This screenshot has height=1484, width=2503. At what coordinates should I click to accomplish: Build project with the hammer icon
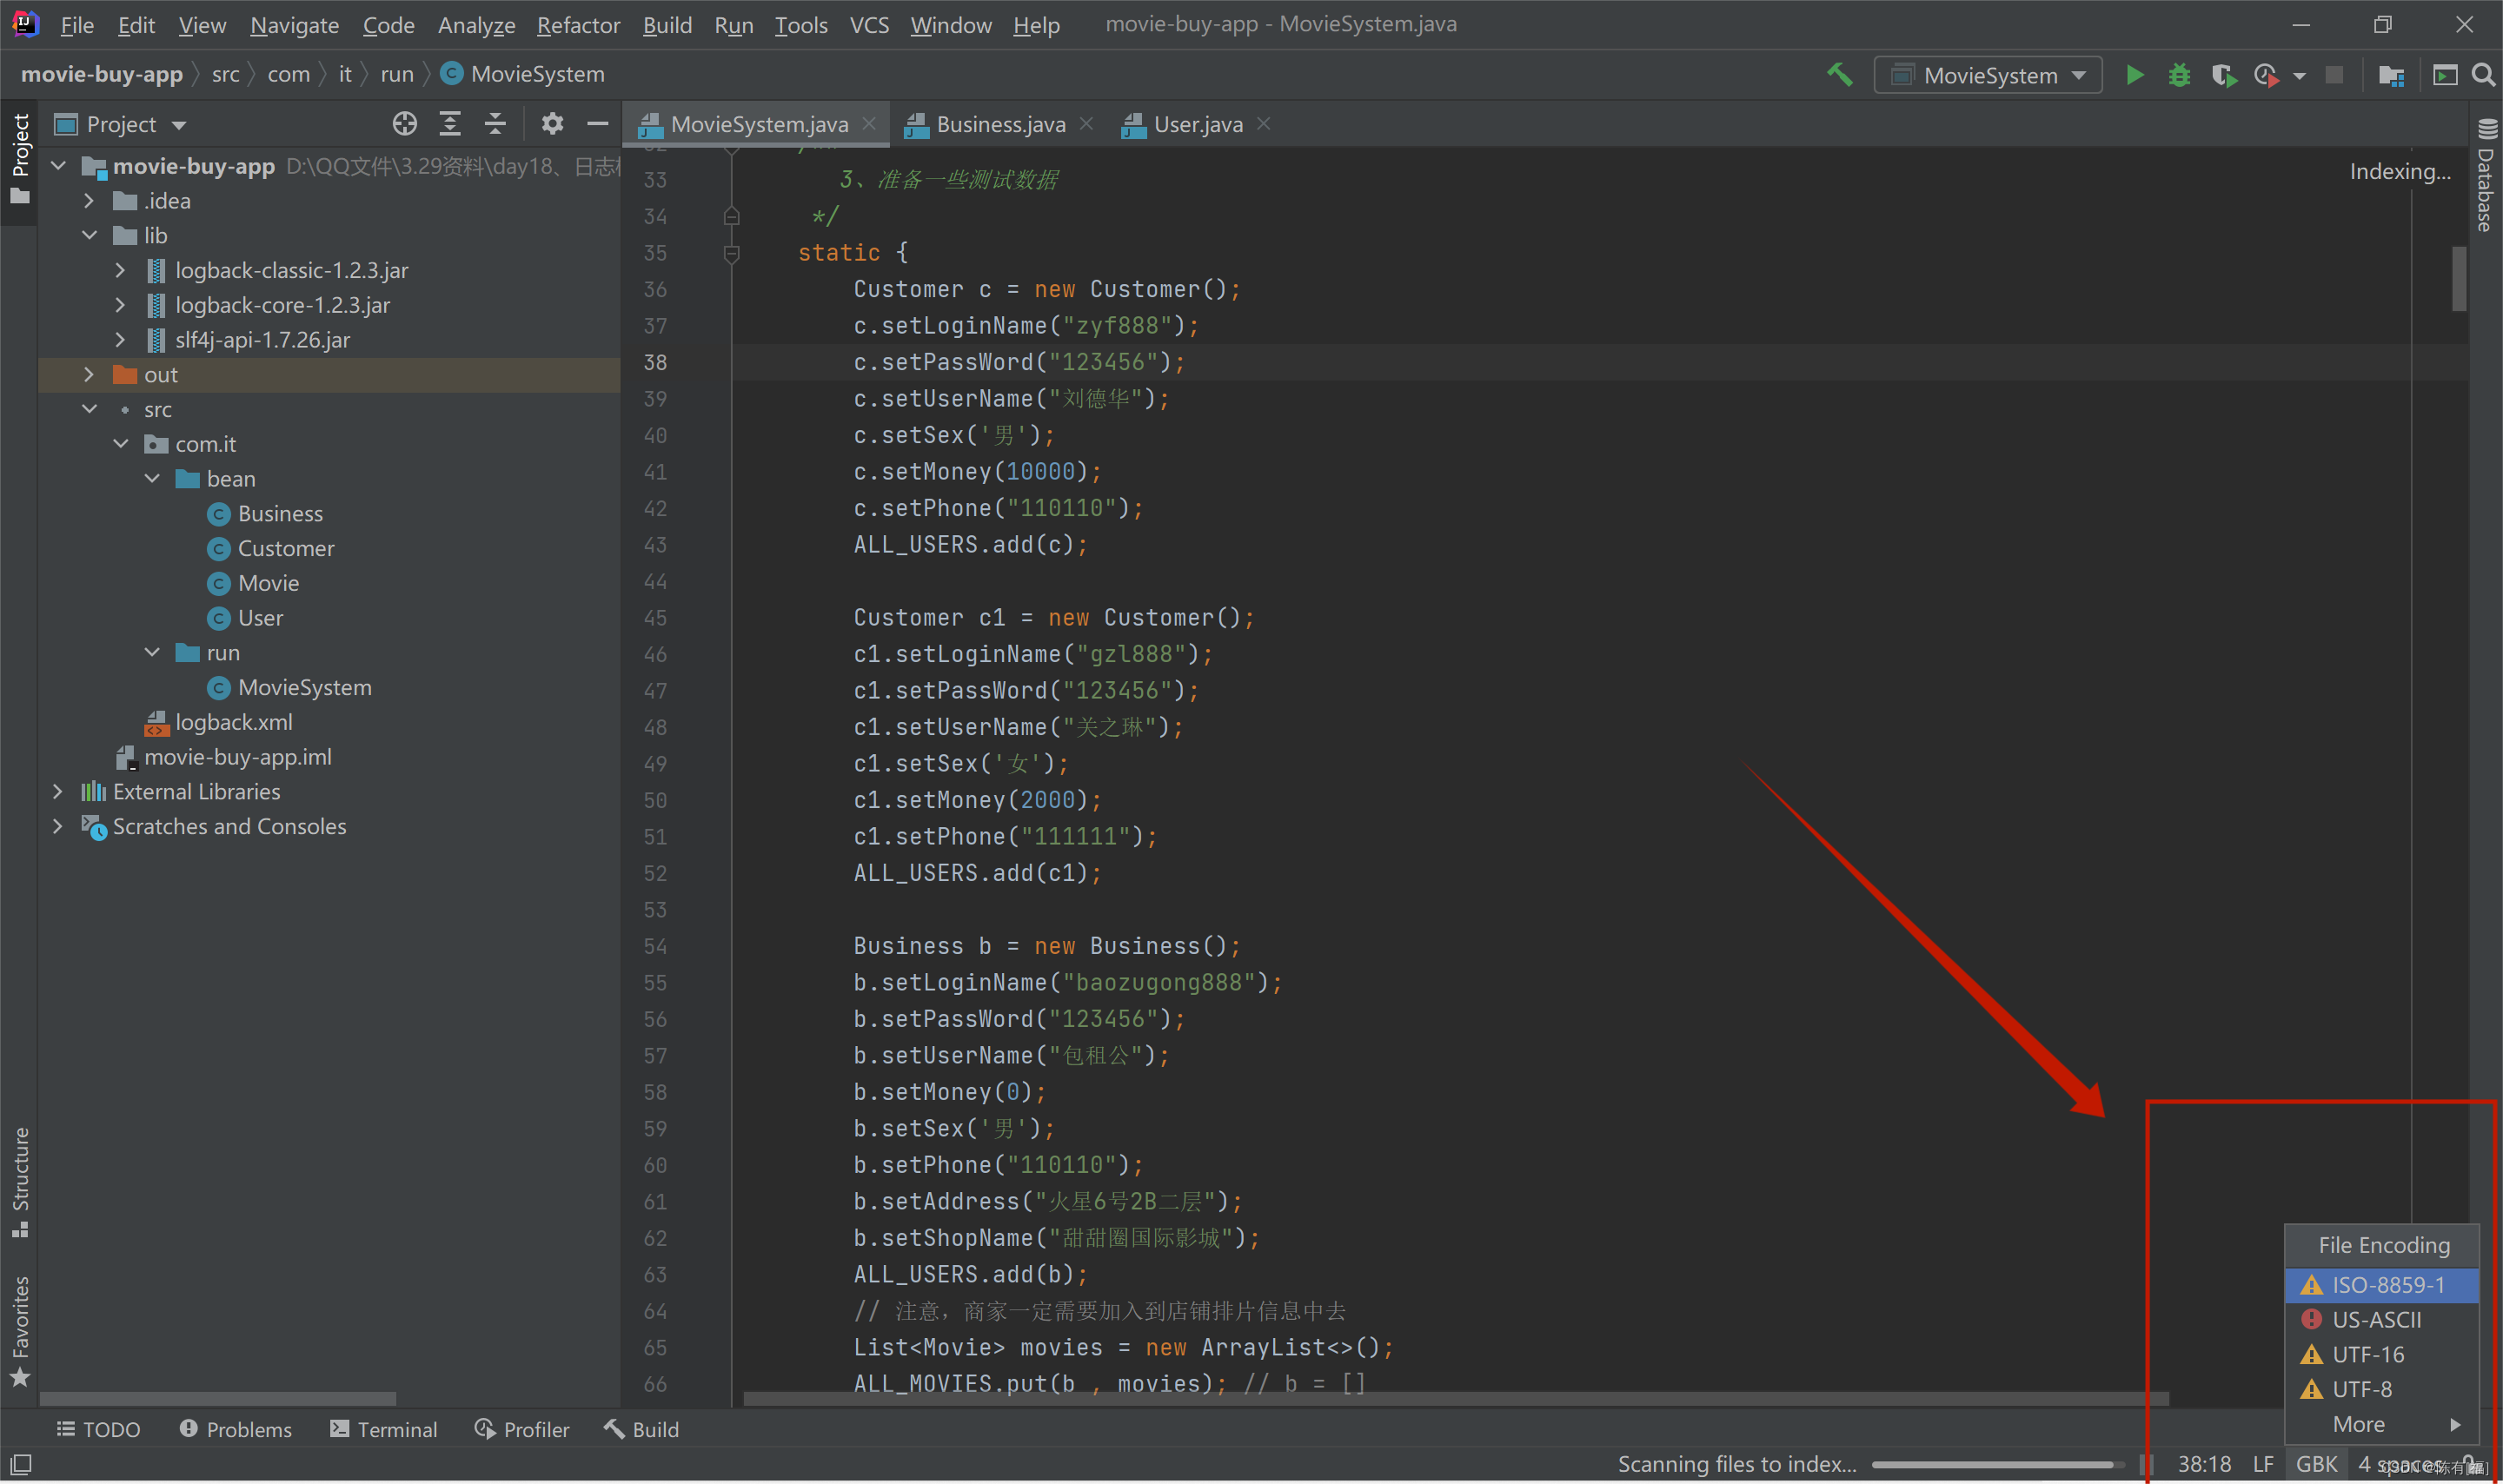click(x=1839, y=75)
